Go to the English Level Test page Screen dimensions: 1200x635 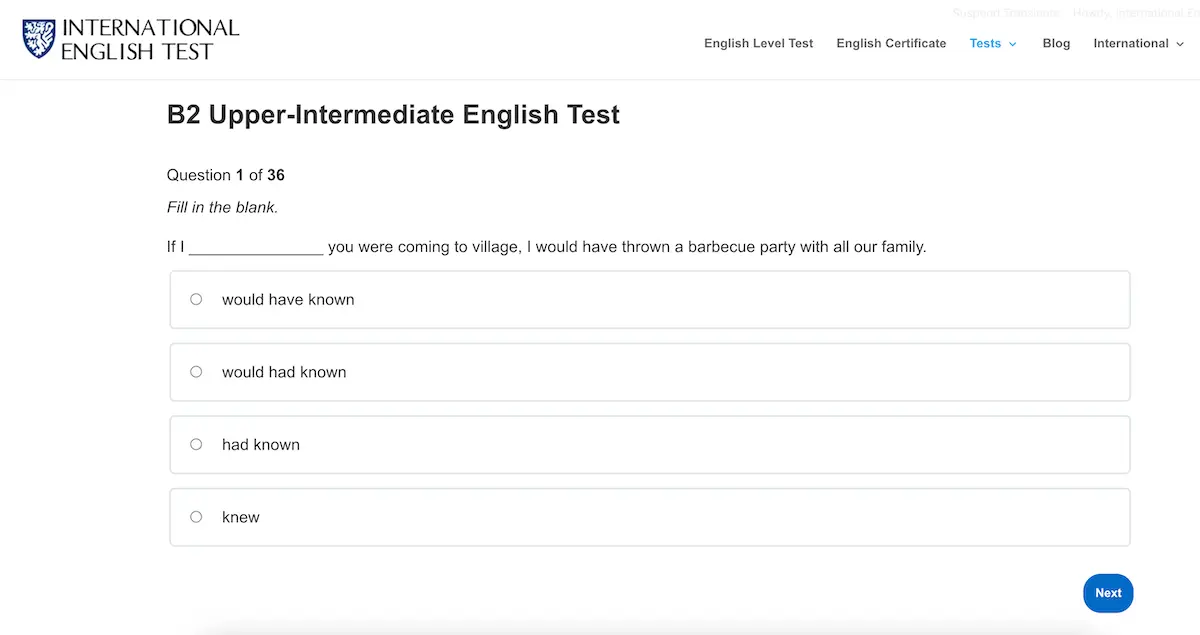tap(758, 43)
